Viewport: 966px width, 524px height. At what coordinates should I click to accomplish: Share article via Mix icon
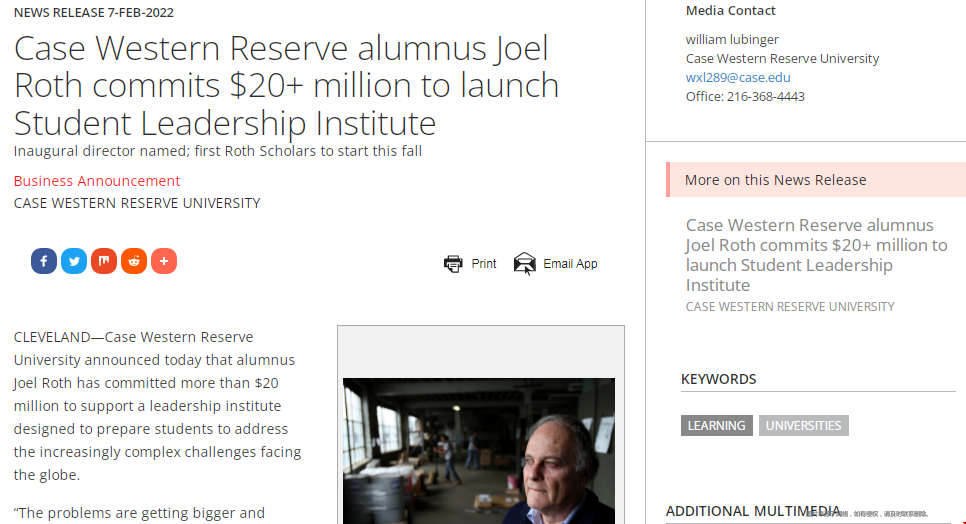[x=104, y=261]
